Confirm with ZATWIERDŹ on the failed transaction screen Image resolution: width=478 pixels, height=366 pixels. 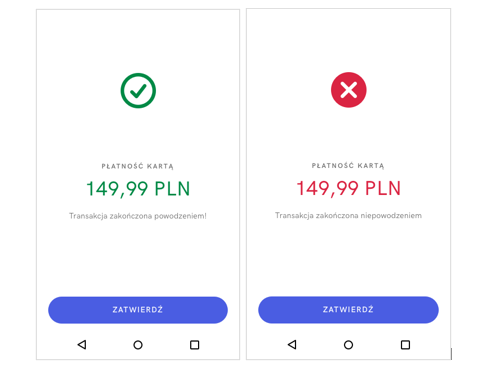[x=348, y=310]
